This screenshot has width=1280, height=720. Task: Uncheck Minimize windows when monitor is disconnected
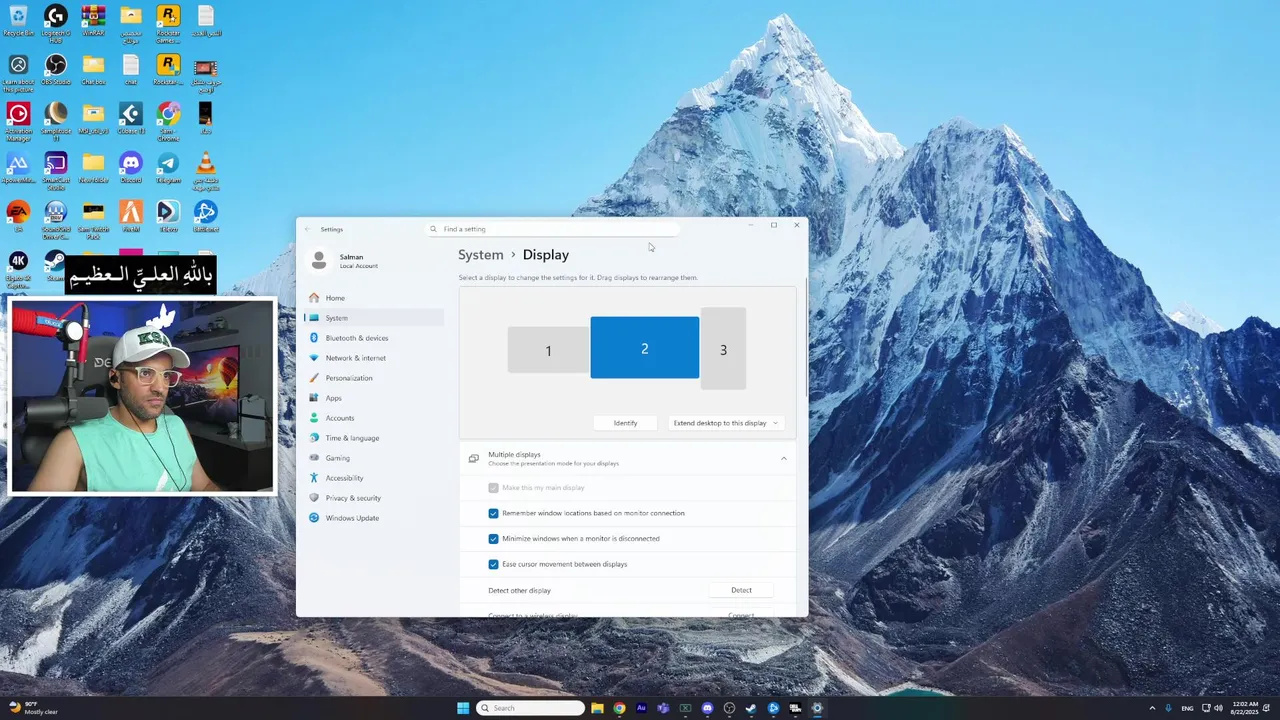coord(493,539)
